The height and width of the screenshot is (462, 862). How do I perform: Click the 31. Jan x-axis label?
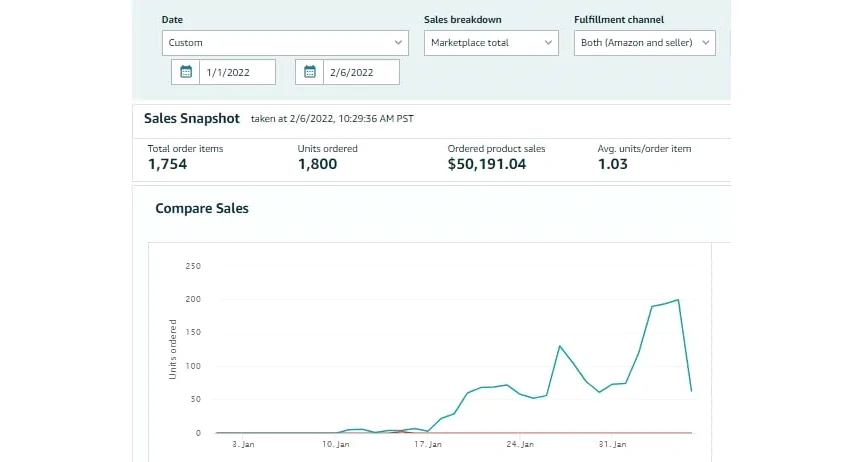coord(612,444)
